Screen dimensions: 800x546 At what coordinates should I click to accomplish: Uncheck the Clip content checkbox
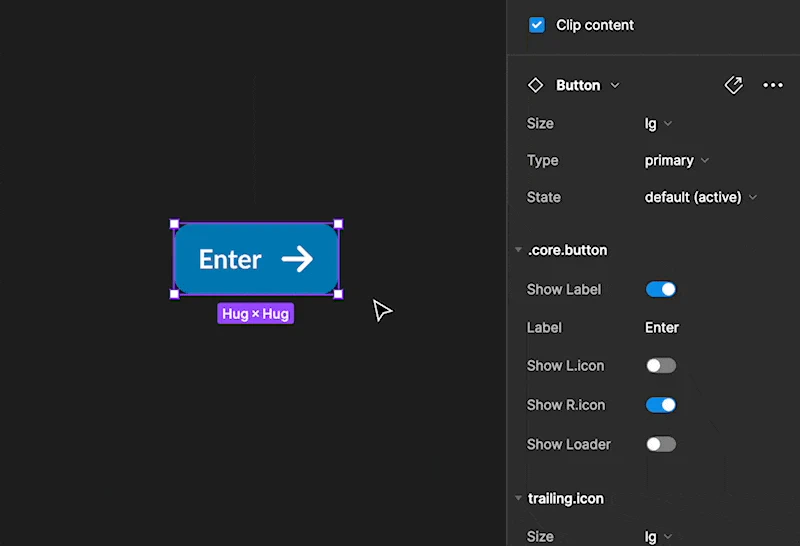pos(537,25)
